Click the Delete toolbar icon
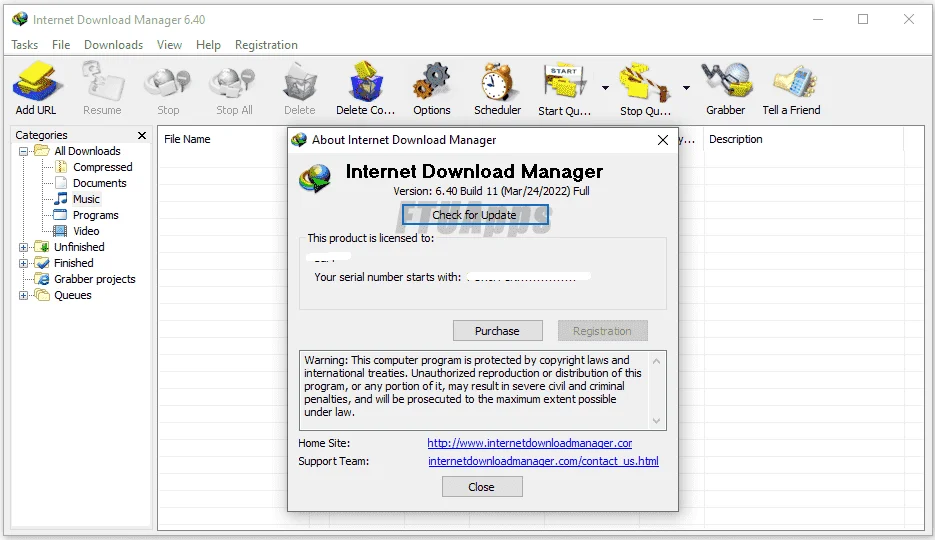This screenshot has height=540, width=935. [x=299, y=82]
